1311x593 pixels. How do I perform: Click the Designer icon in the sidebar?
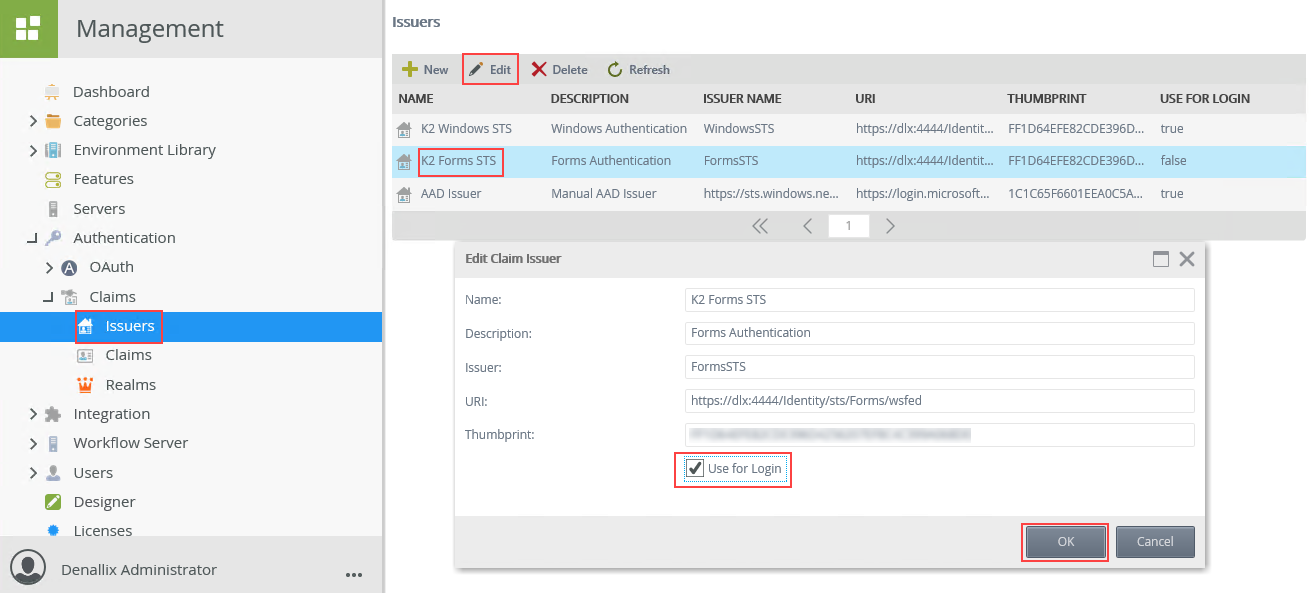[x=52, y=501]
